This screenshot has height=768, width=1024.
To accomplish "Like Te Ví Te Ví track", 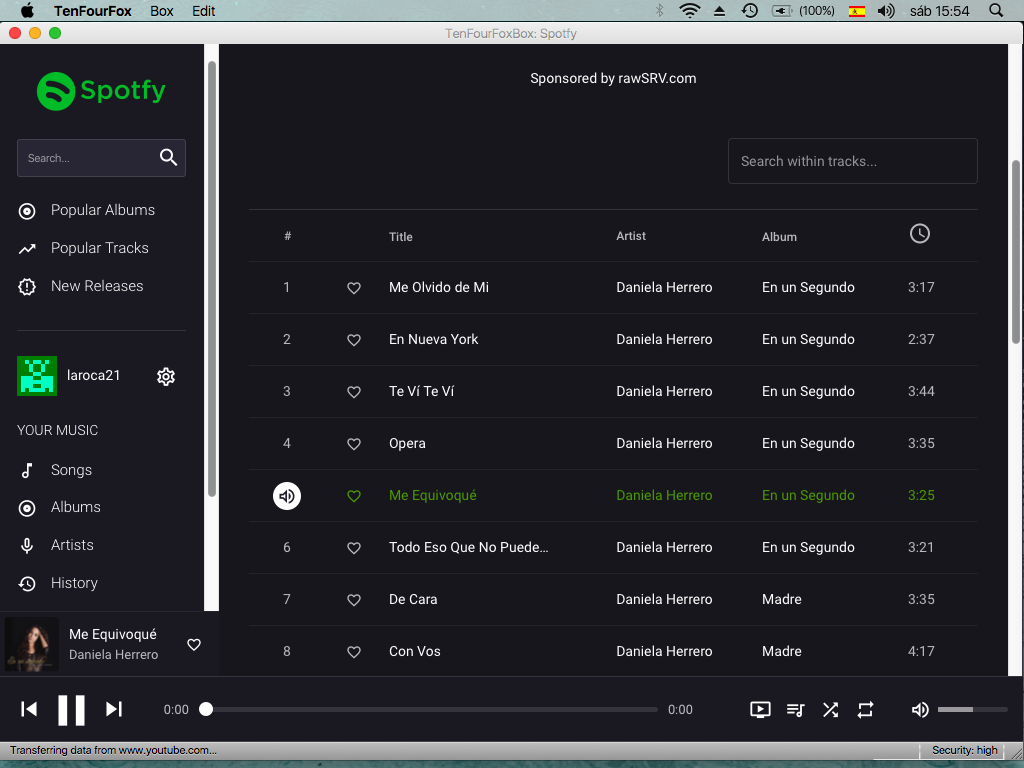I will pyautogui.click(x=354, y=392).
